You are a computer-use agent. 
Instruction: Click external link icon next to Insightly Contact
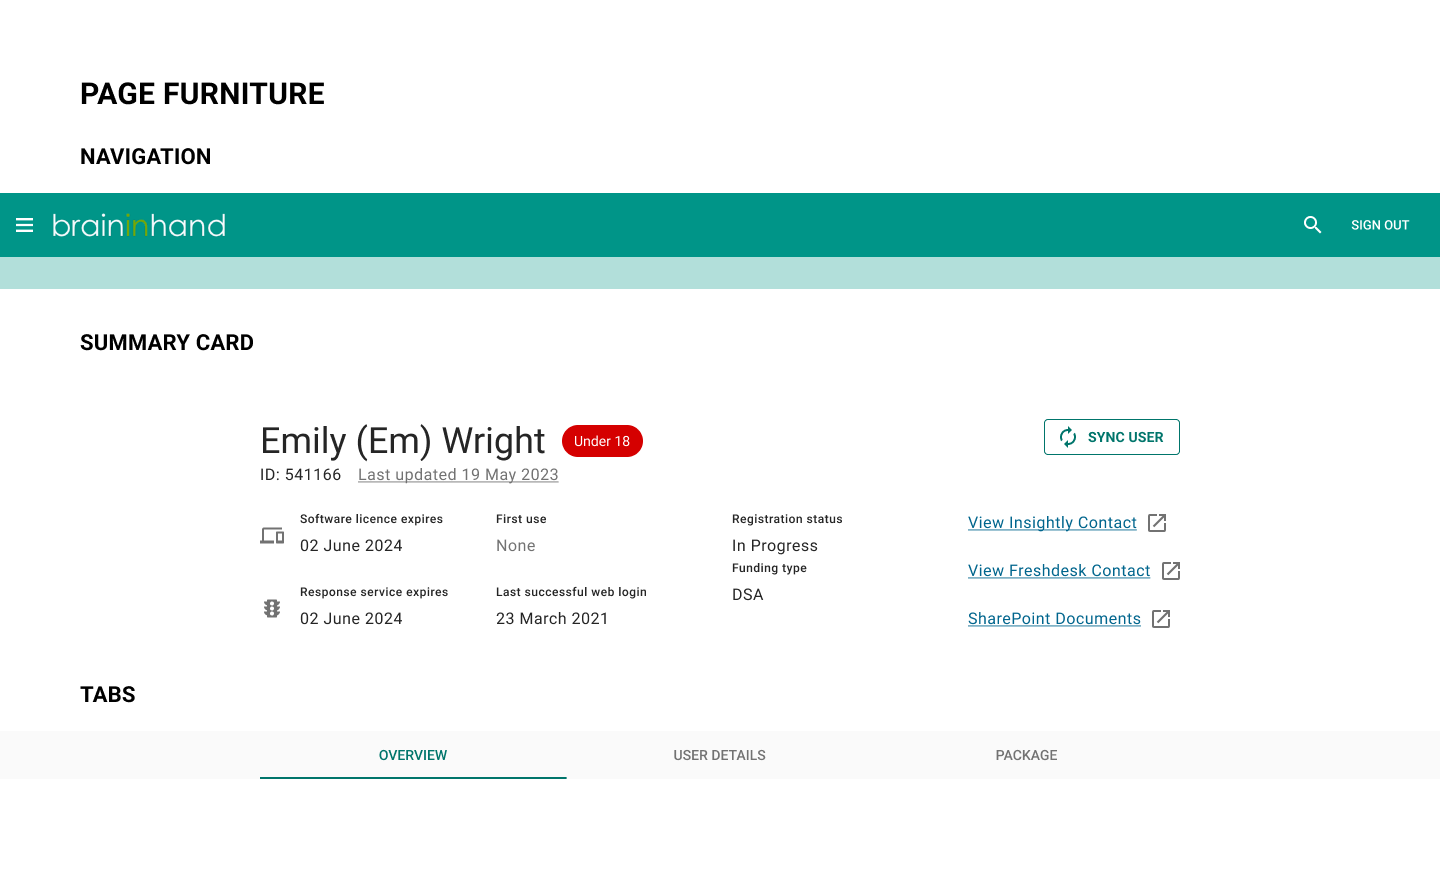[x=1157, y=523]
